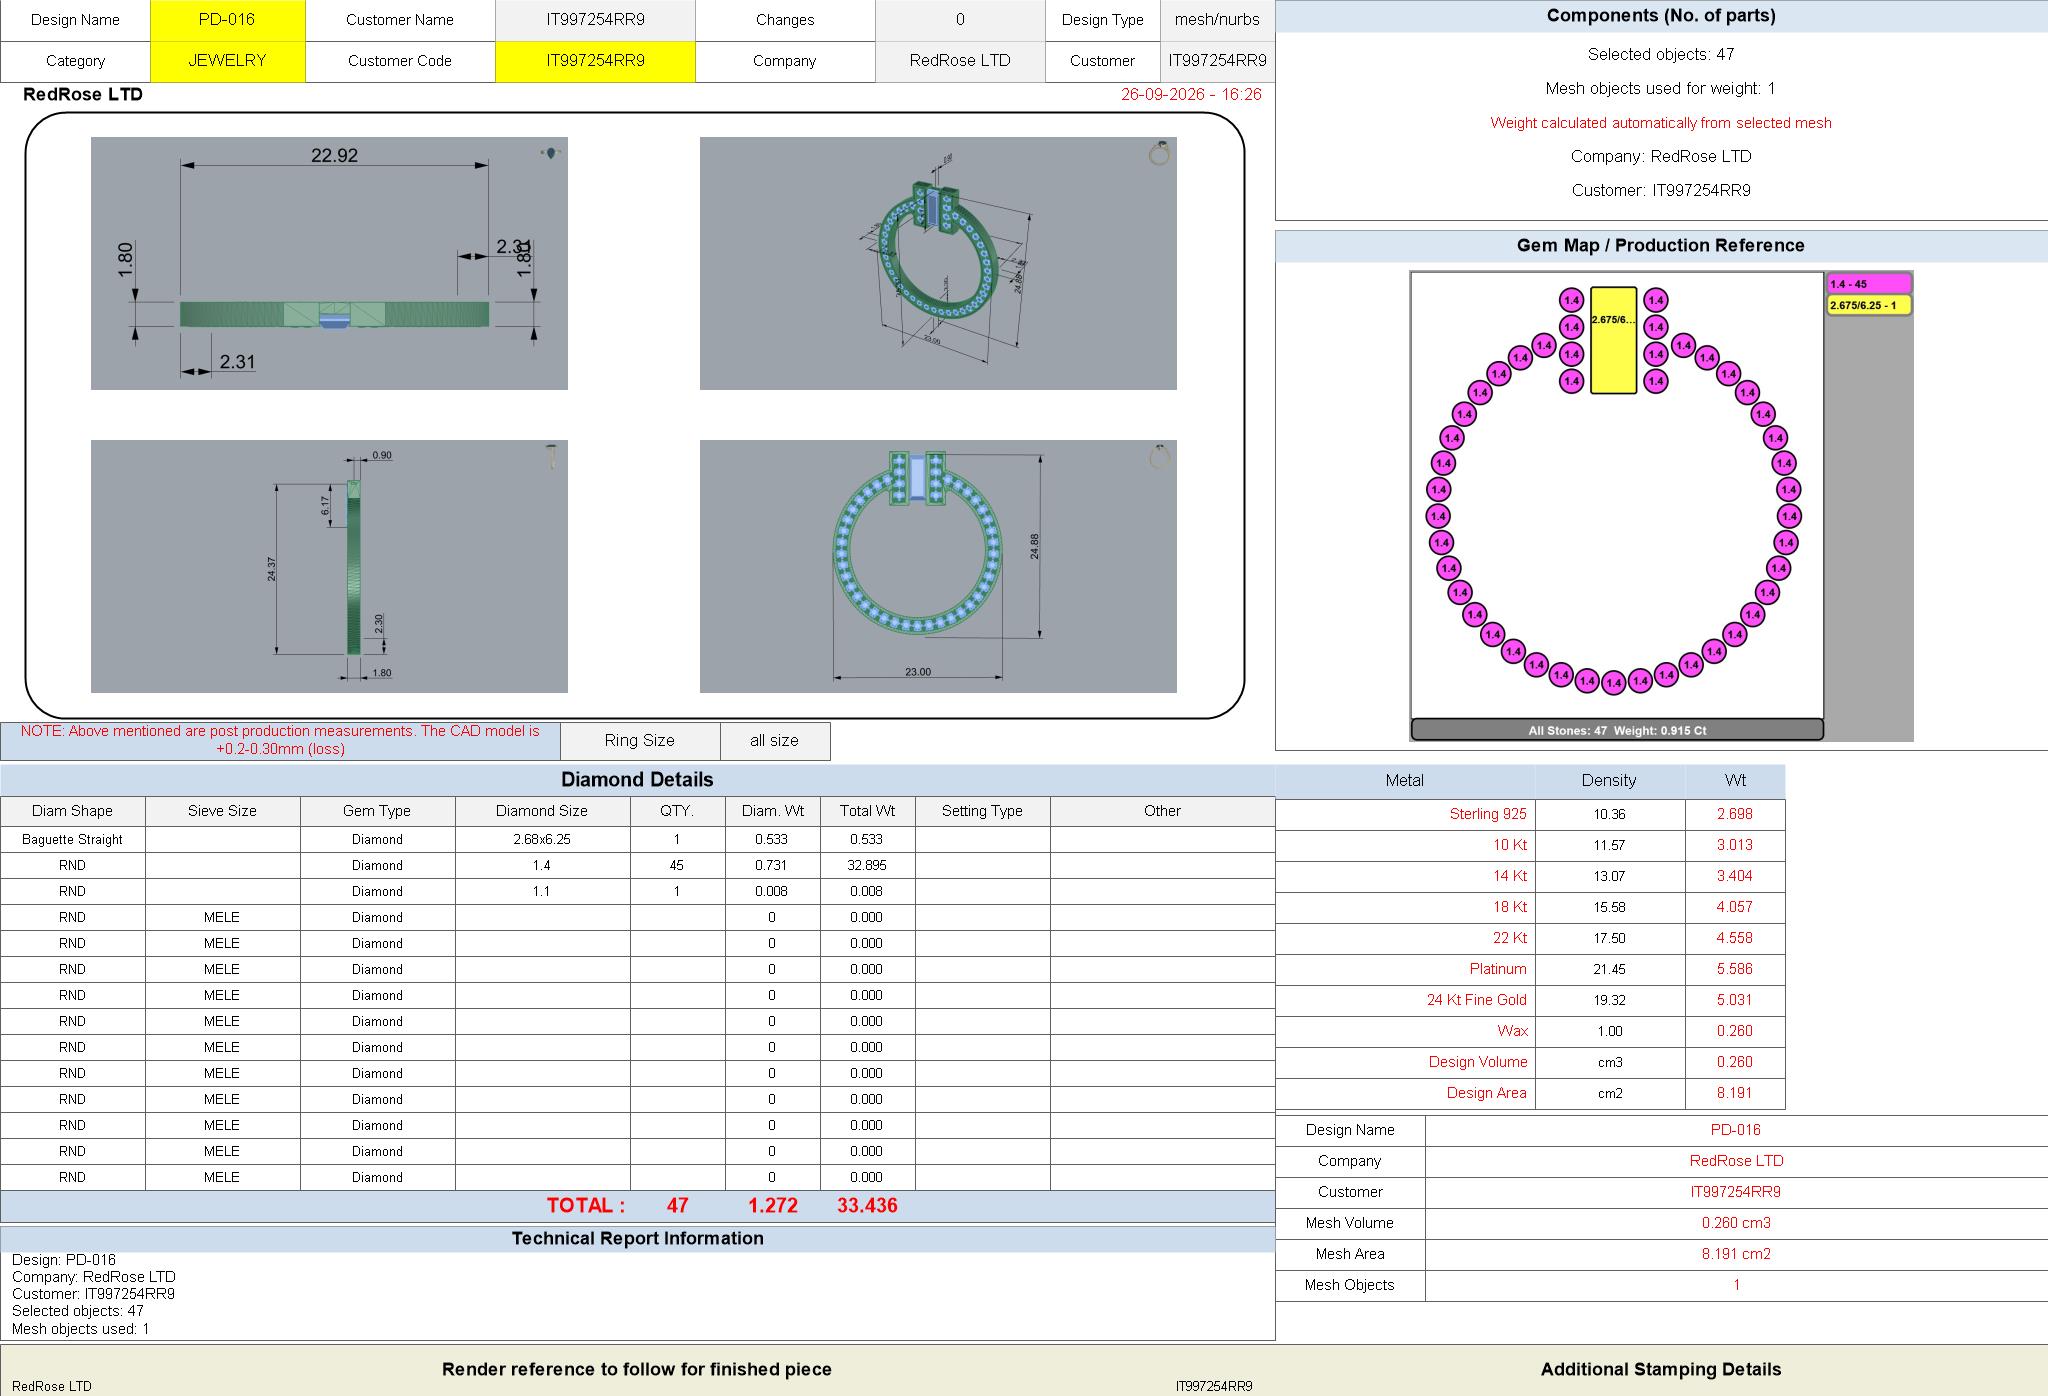Screen dimensions: 2048x1396
Task: Click the red Weight calculated automatically notice
Action: (1661, 123)
